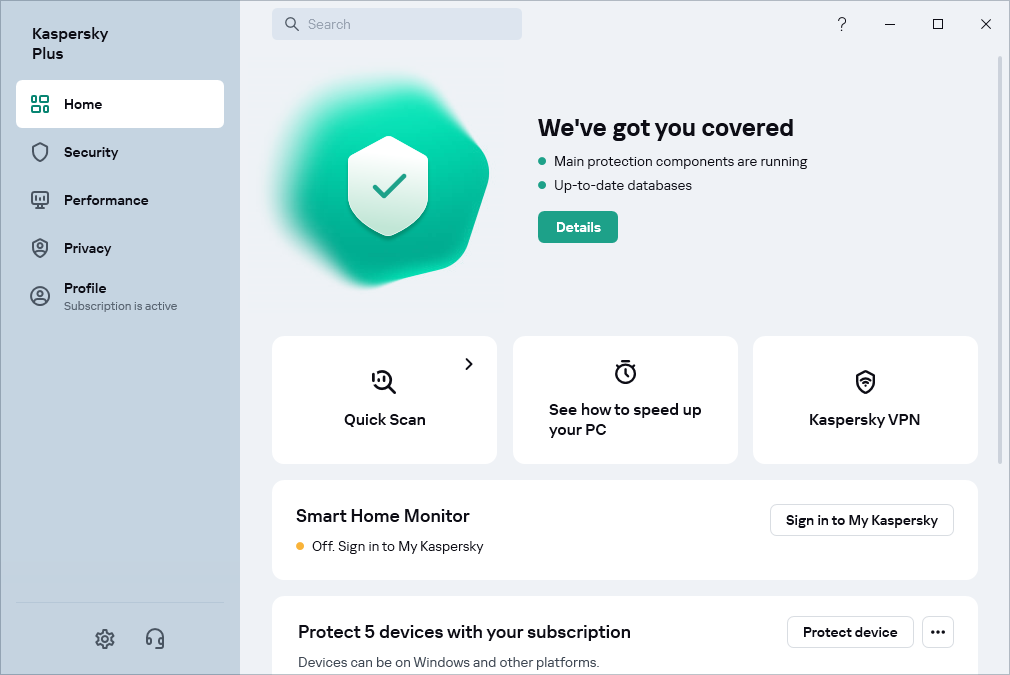1010x675 pixels.
Task: Select the Home tab in sidebar
Action: [x=120, y=104]
